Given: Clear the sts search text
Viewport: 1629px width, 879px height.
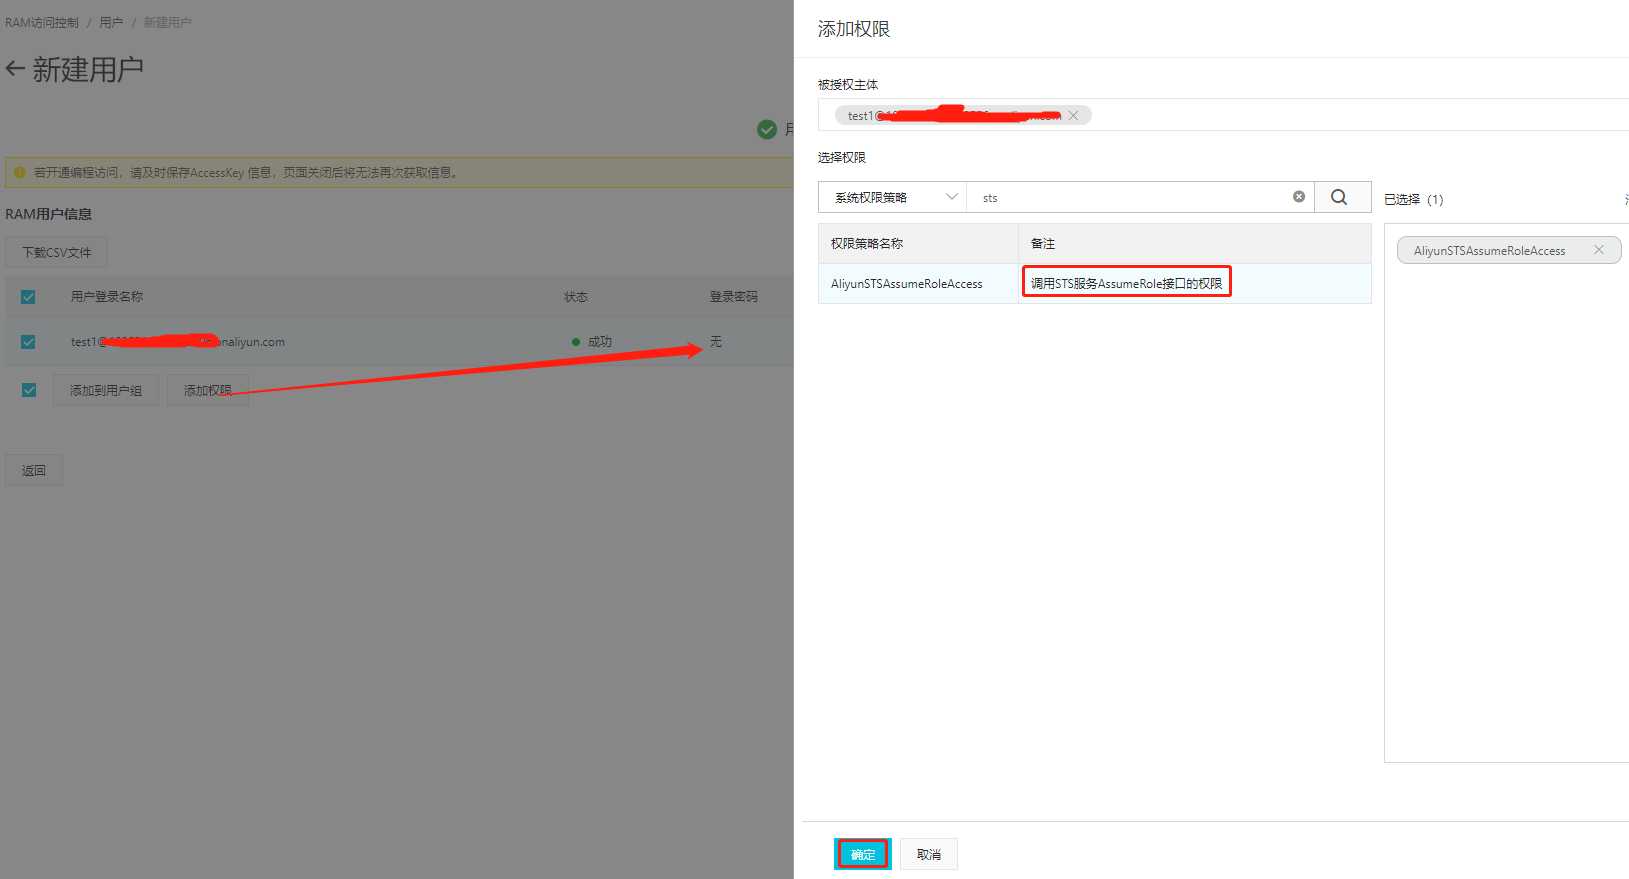Looking at the screenshot, I should point(1299,197).
